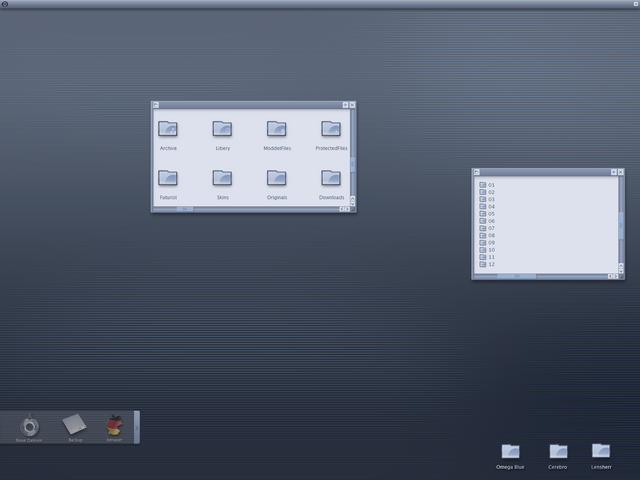Click folder window's horizontal scroll right arrow
Image resolution: width=640 pixels, height=480 pixels.
click(x=347, y=209)
